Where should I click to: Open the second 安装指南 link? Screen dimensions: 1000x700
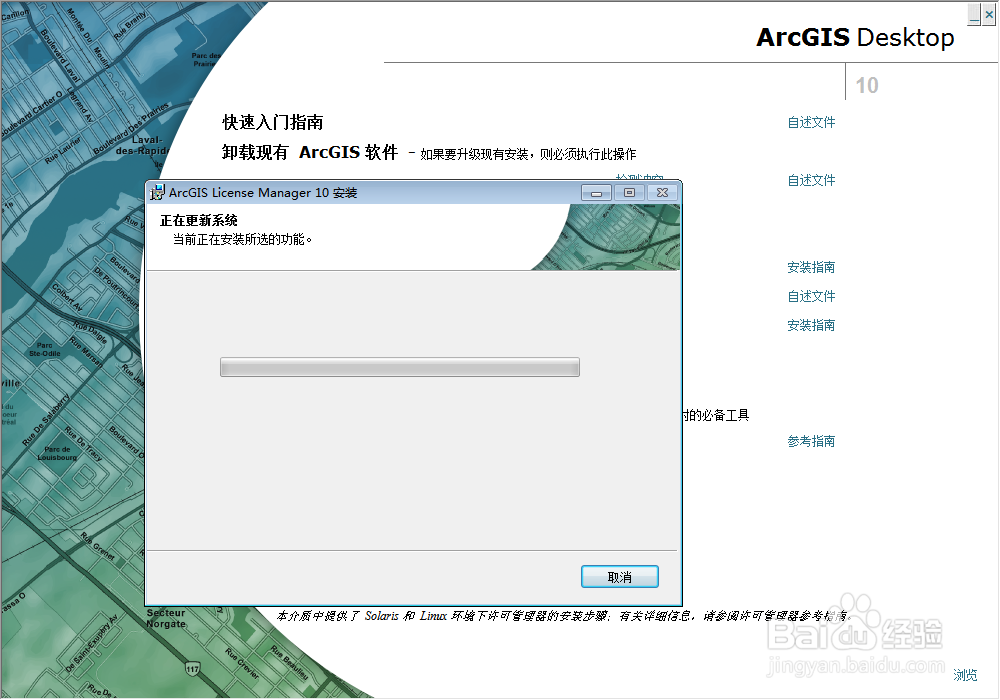tap(811, 325)
